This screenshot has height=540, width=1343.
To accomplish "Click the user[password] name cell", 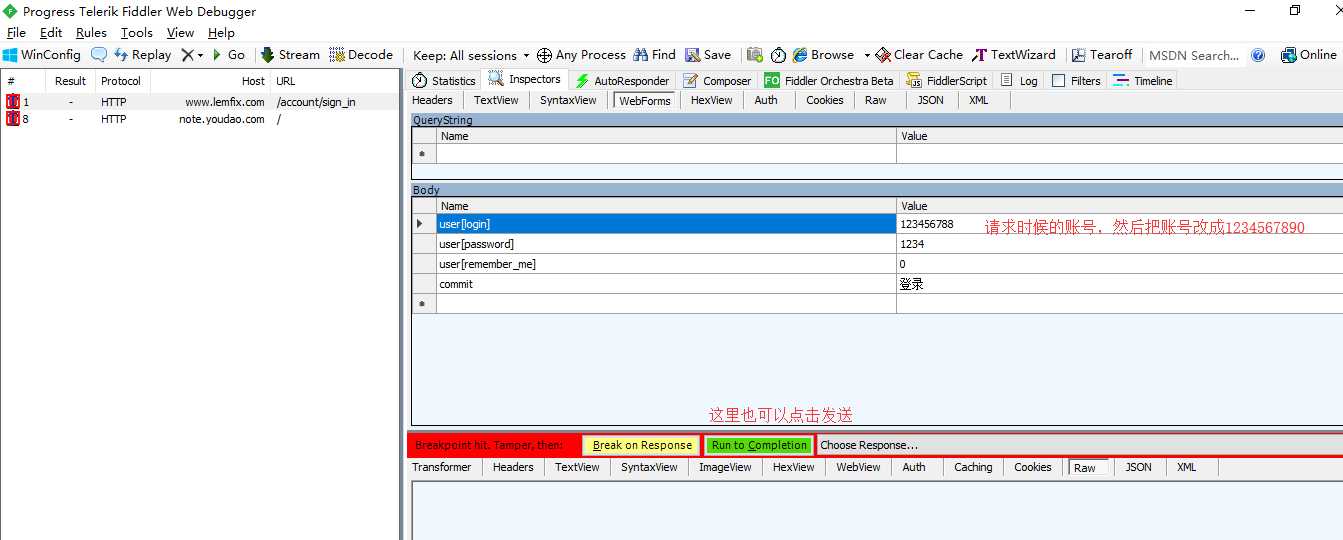I will [x=666, y=244].
